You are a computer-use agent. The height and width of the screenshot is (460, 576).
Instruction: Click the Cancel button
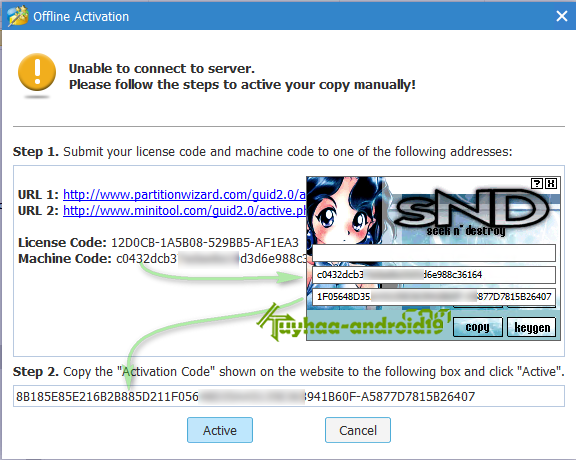point(358,430)
